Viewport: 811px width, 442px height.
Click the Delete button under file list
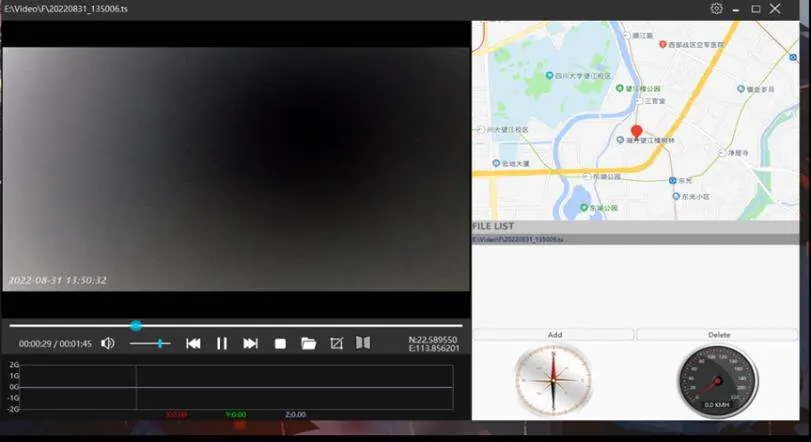(x=717, y=334)
